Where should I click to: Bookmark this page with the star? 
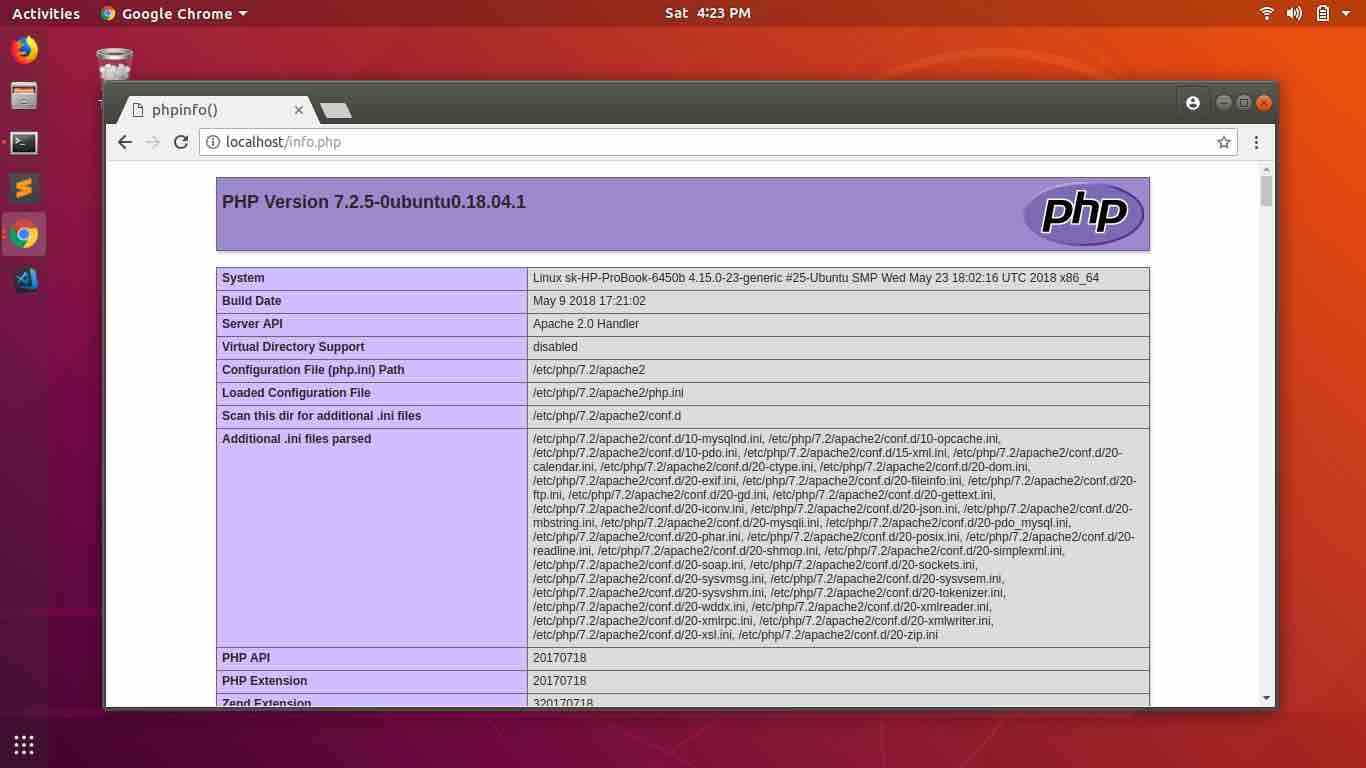[1223, 142]
